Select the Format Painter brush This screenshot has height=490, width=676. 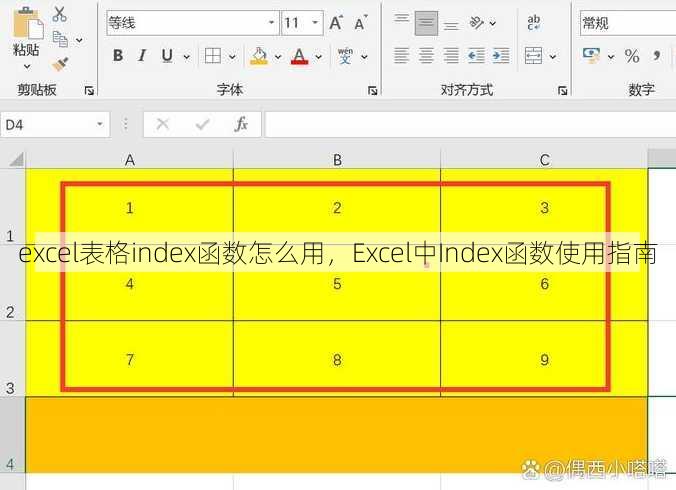tap(60, 64)
